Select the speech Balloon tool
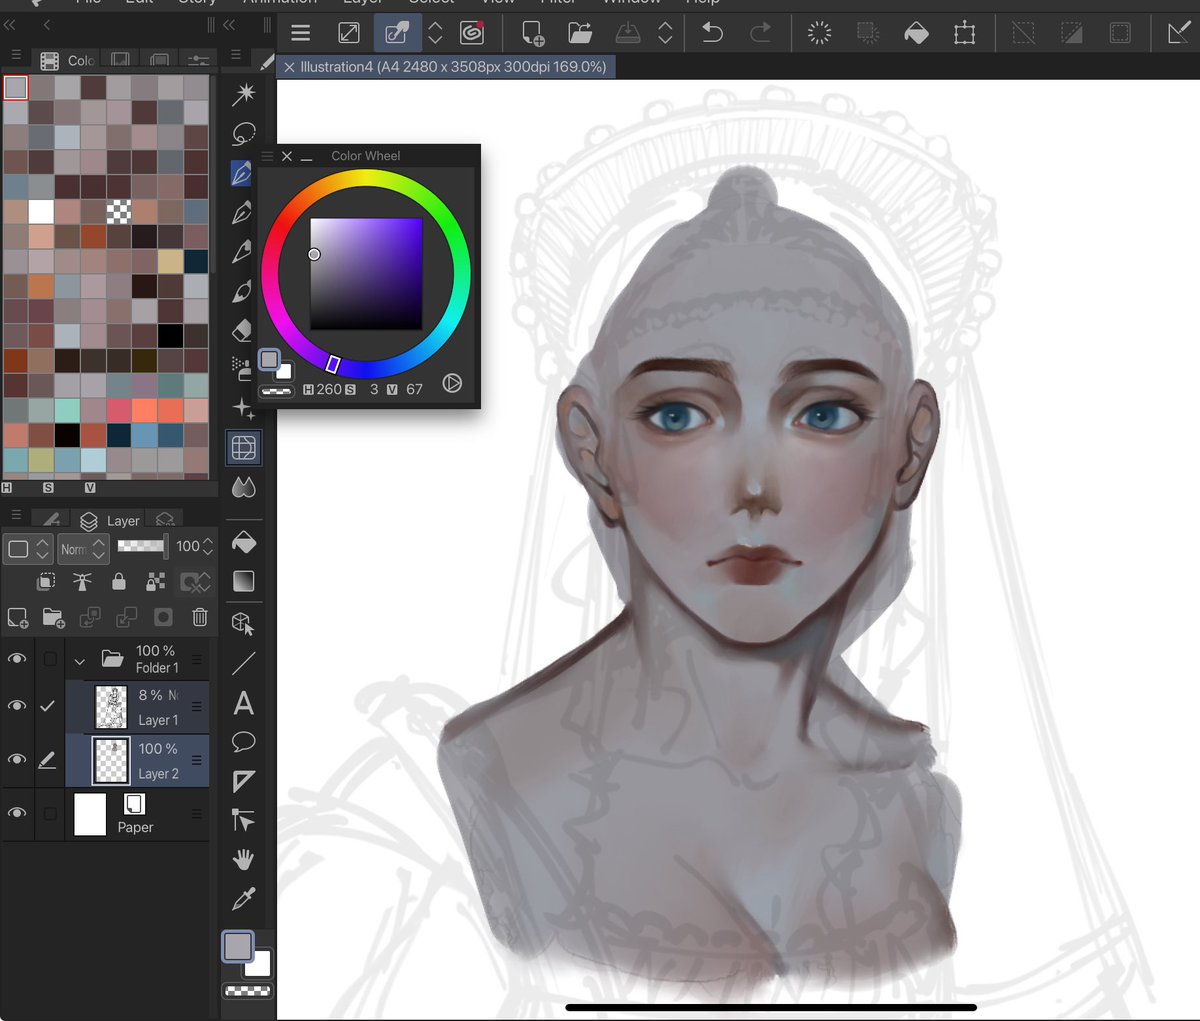The height and width of the screenshot is (1021, 1200). point(243,742)
